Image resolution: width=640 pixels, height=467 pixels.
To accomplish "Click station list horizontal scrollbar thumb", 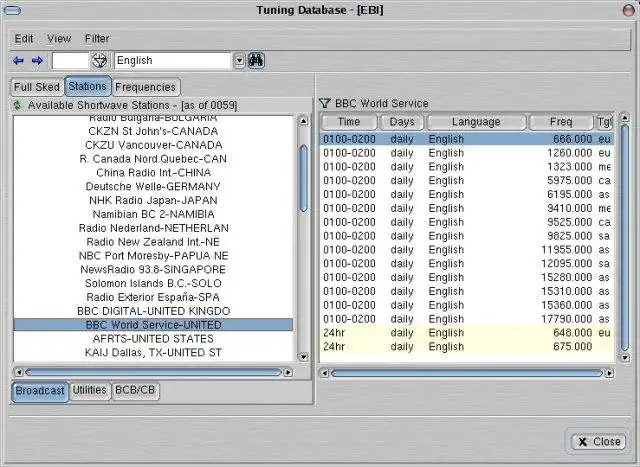I will (x=153, y=372).
